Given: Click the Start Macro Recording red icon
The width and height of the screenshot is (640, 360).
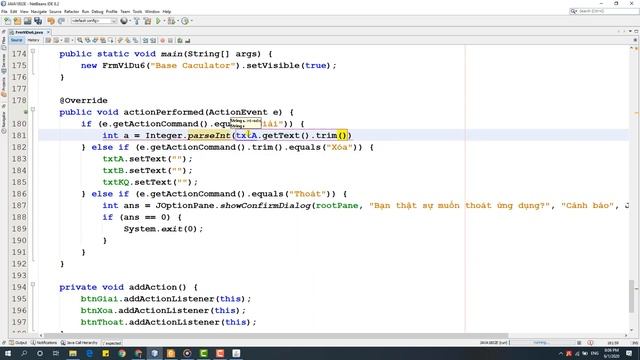Looking at the screenshot, I should pyautogui.click(x=162, y=40).
